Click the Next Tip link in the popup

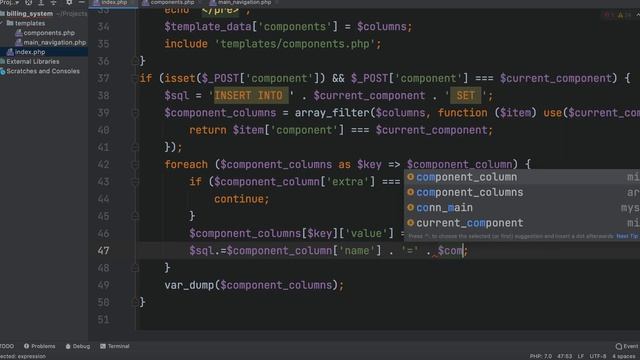(627, 236)
